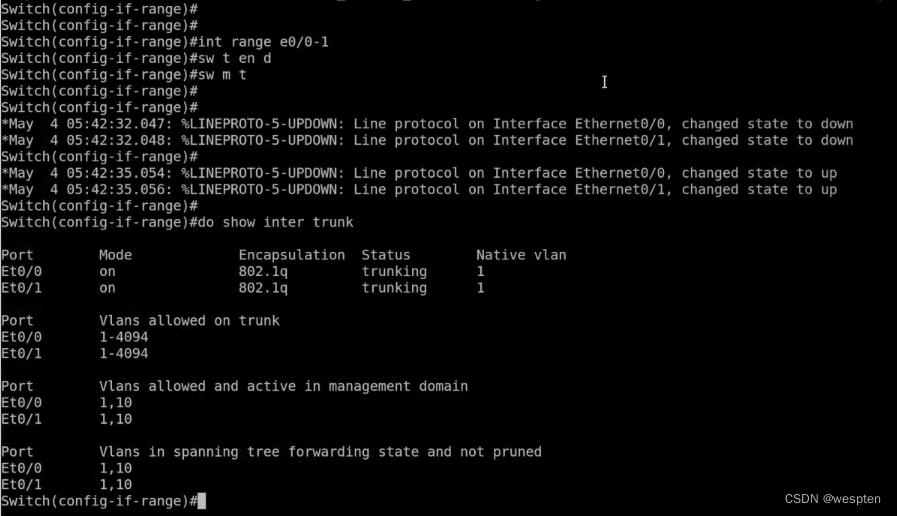The width and height of the screenshot is (897, 516).
Task: Click the "do show inter trunk" command
Action: (275, 222)
